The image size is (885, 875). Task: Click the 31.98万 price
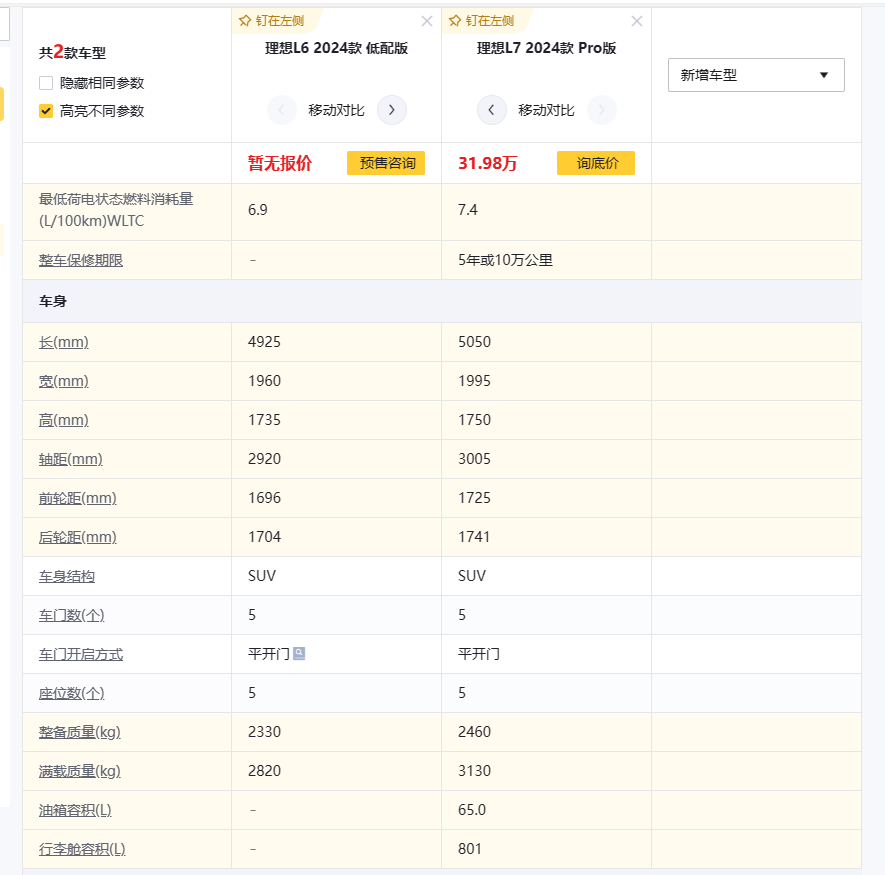coord(488,163)
